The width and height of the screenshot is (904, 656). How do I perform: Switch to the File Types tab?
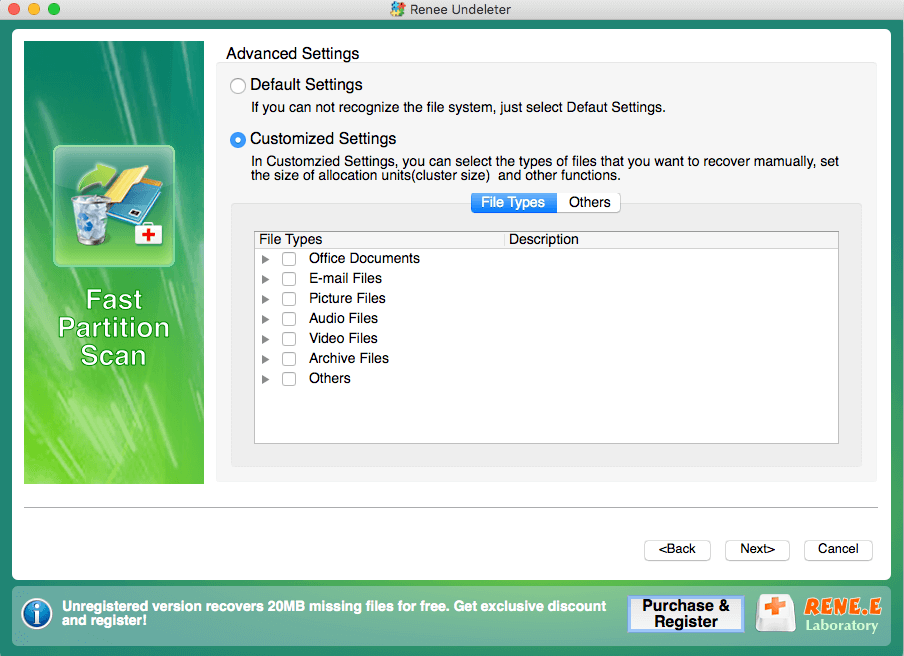513,202
